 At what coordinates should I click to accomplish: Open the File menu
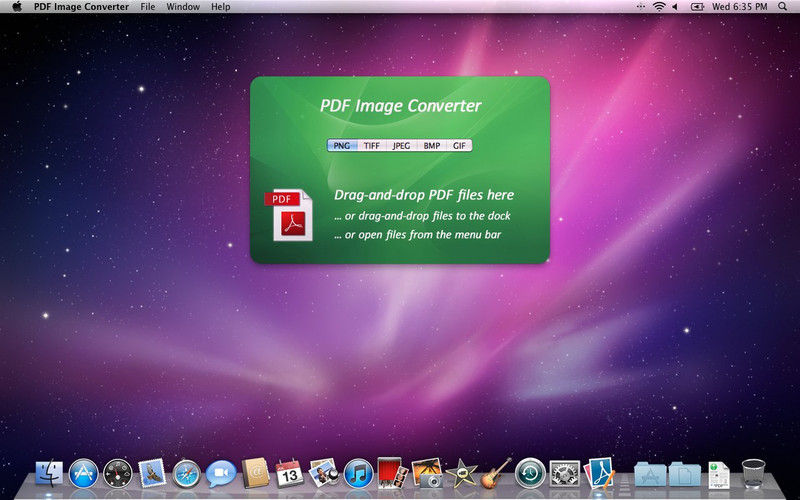coord(147,7)
